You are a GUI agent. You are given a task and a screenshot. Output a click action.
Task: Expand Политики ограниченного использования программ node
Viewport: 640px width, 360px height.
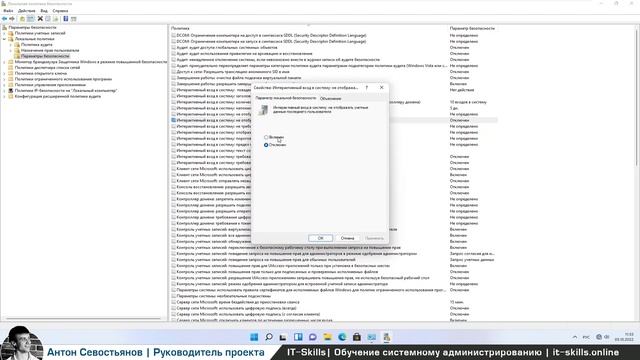4,79
